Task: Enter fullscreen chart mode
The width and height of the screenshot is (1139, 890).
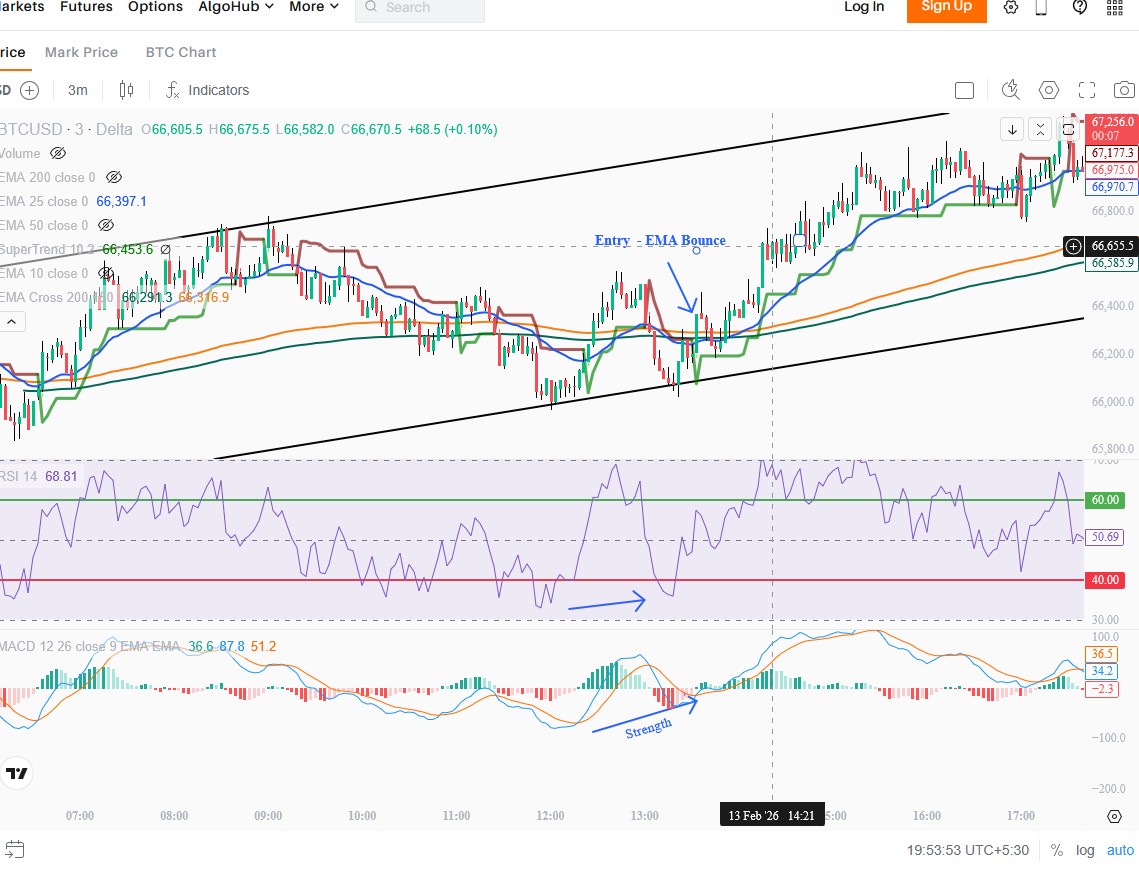Action: coord(1087,90)
